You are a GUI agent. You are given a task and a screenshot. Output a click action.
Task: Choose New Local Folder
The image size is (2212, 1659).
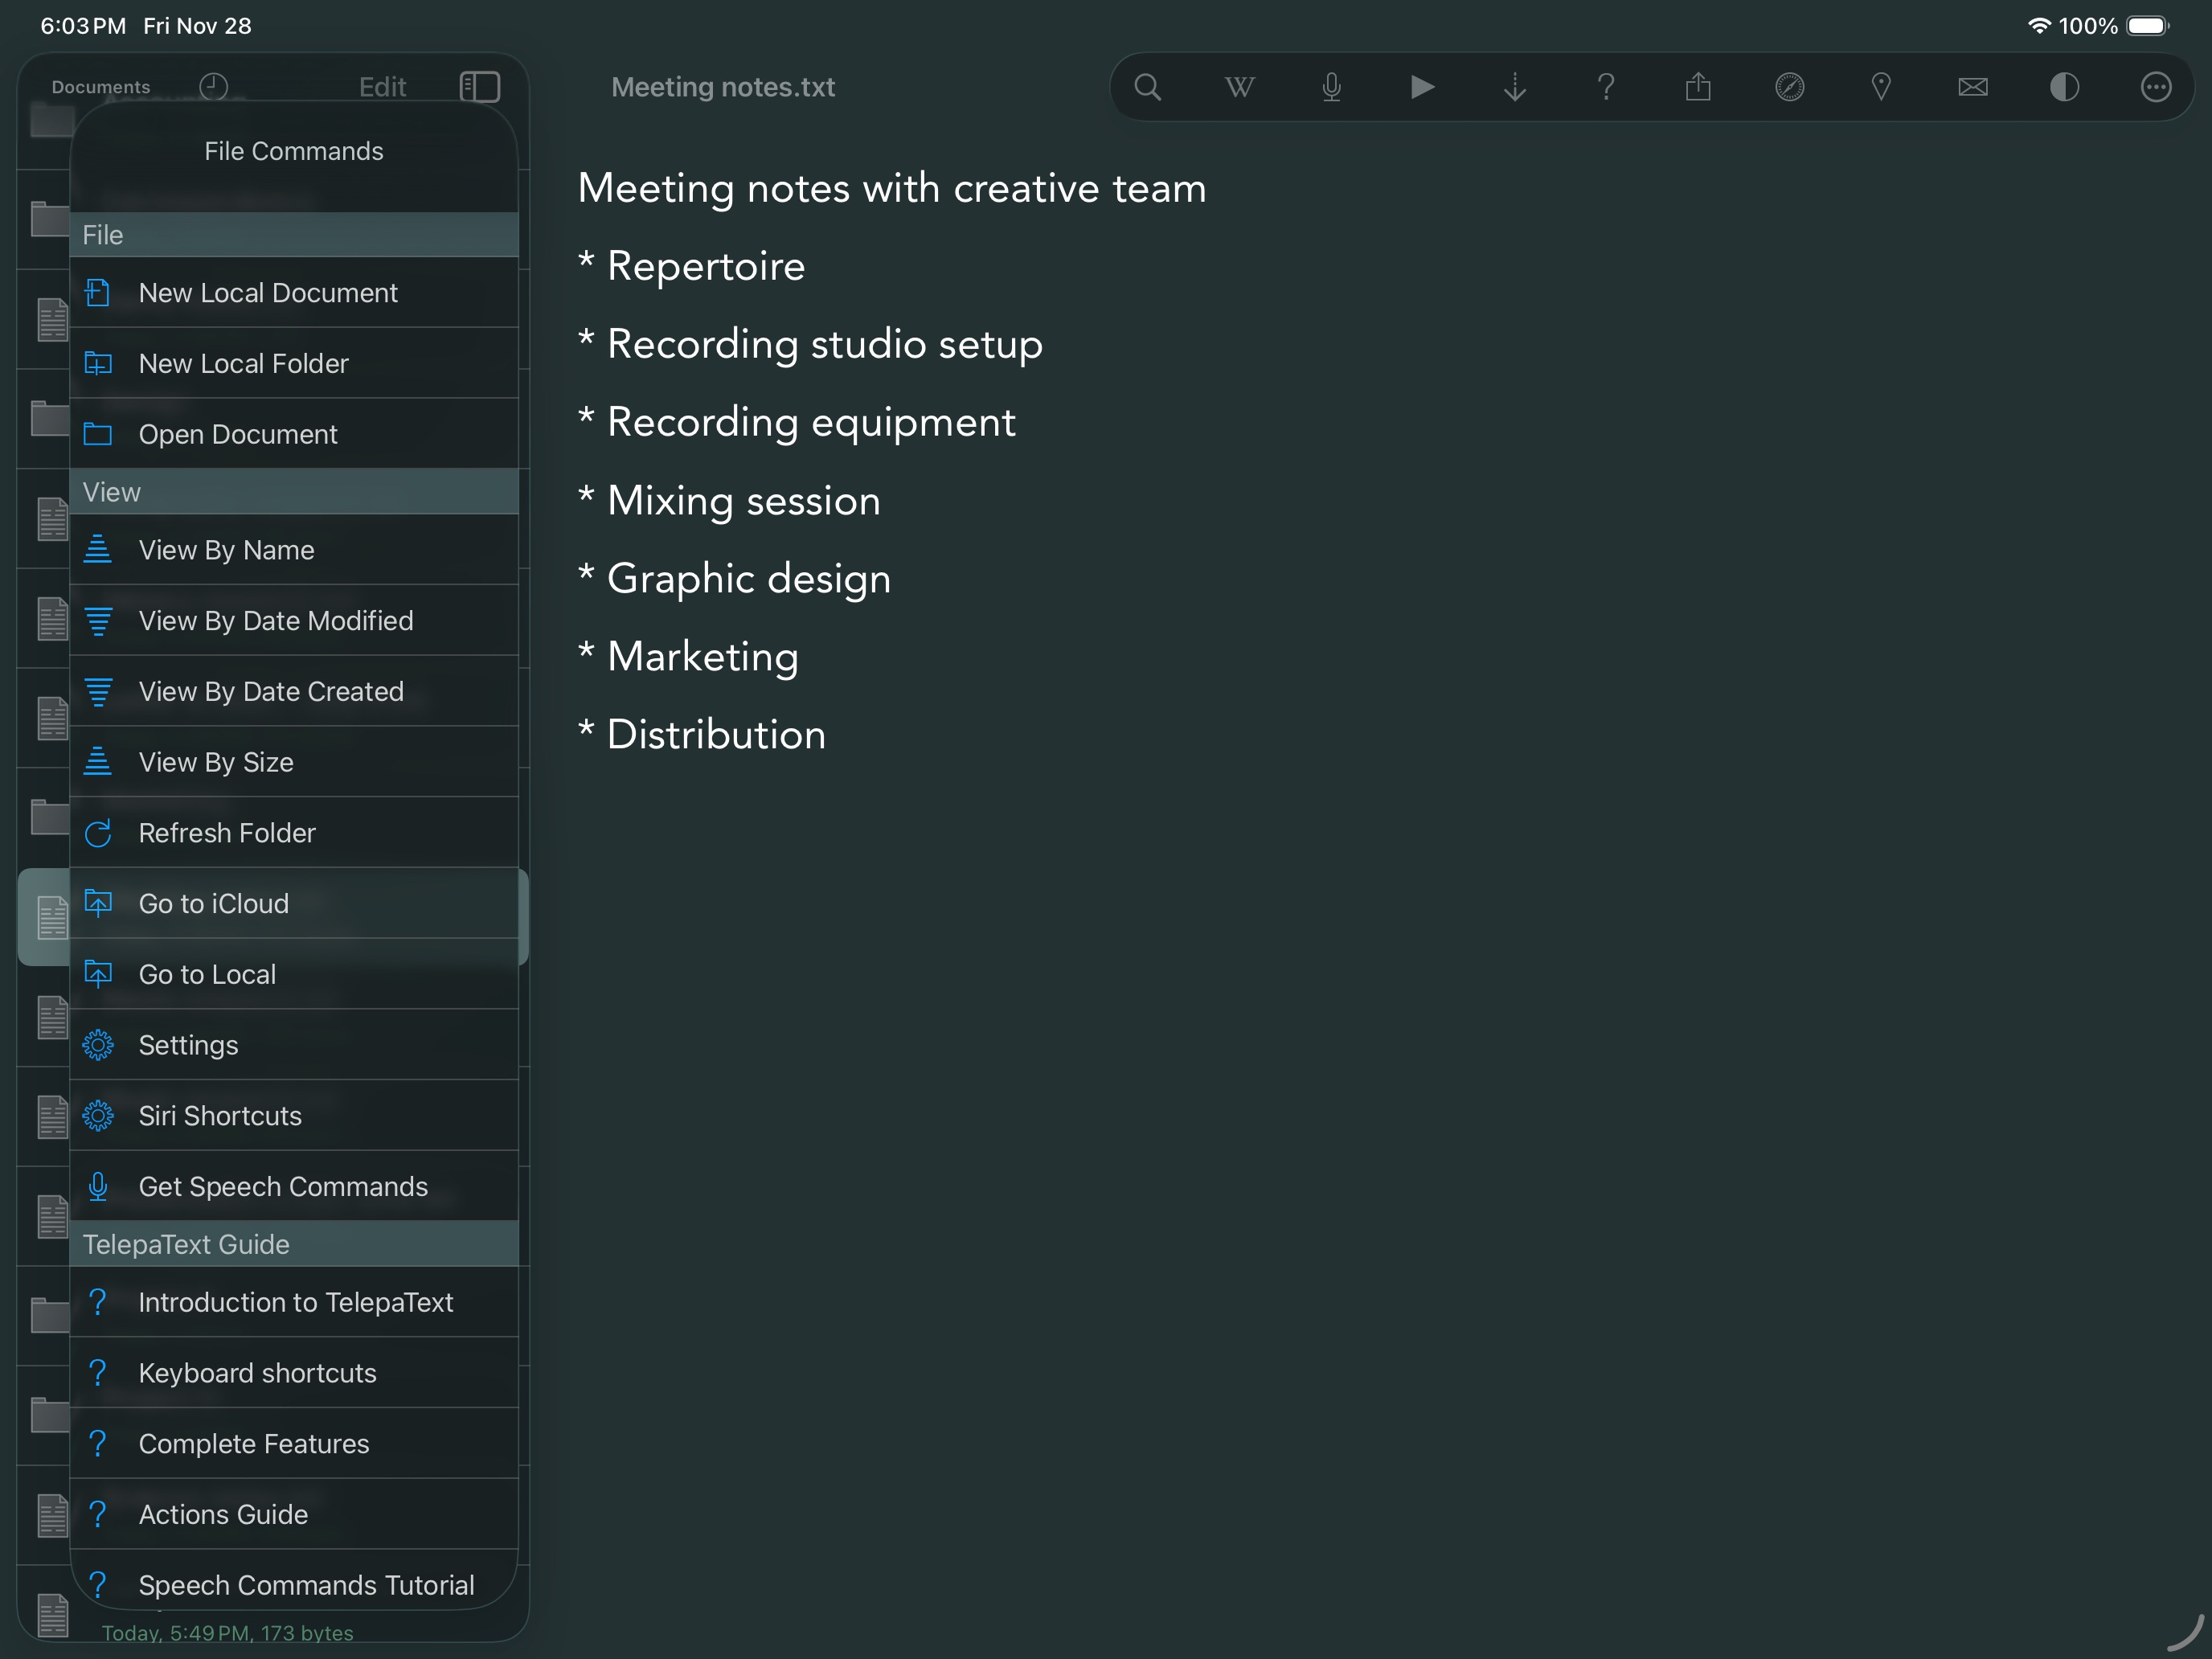click(294, 363)
